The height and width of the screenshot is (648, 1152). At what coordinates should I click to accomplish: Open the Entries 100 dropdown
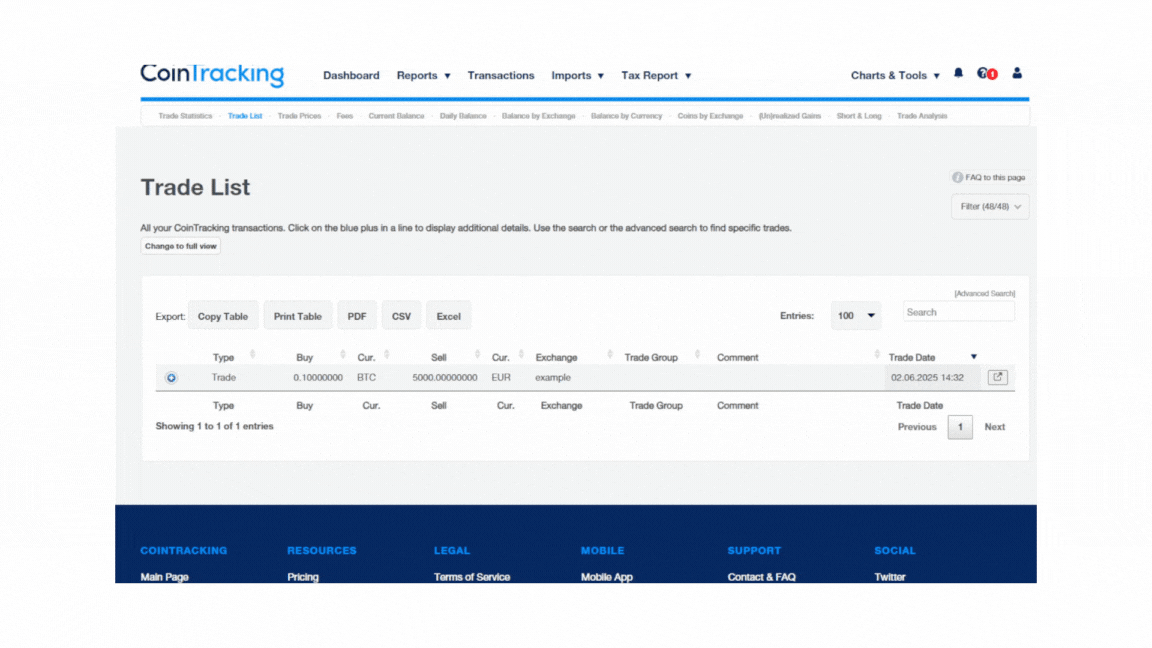[x=855, y=316]
